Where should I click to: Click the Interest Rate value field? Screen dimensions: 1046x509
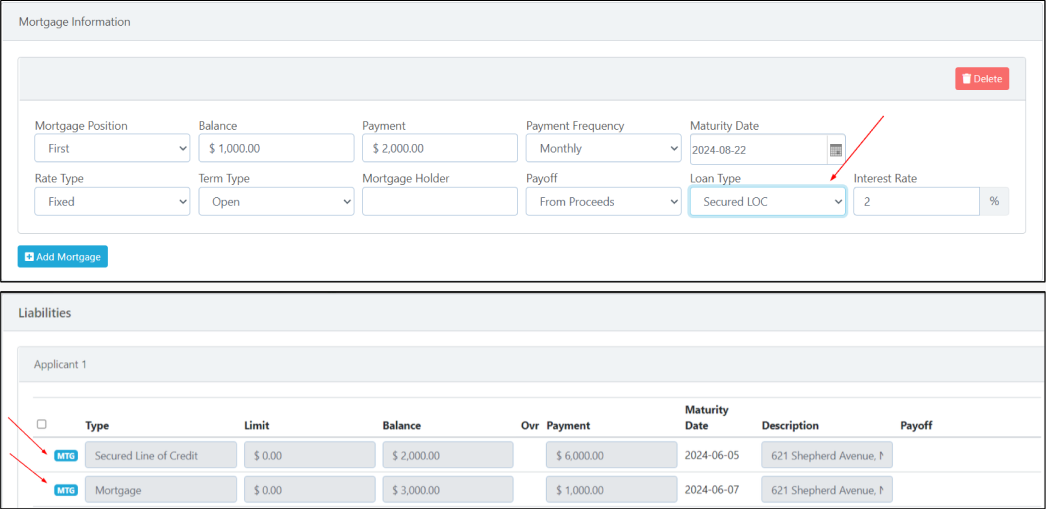[x=915, y=202]
